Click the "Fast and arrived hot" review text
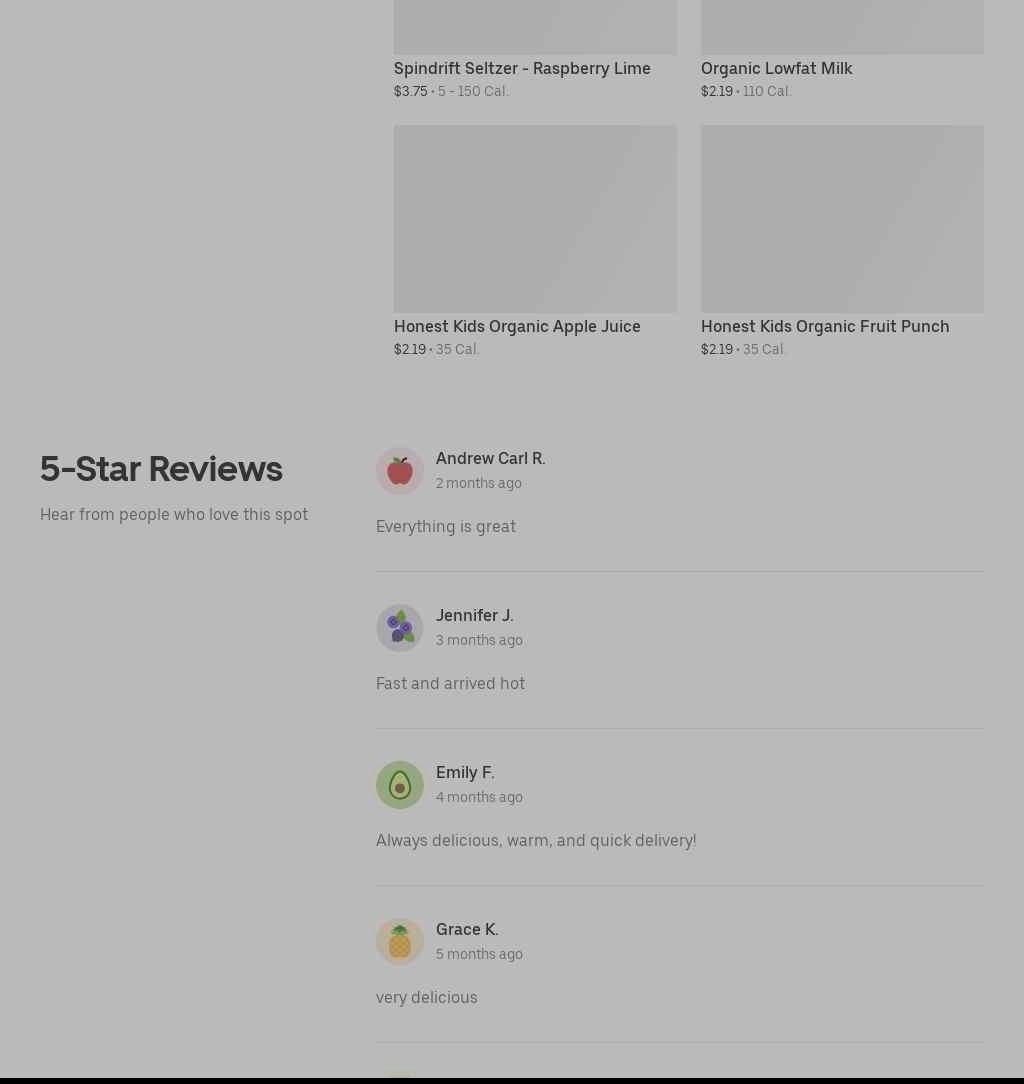1024x1084 pixels. tap(450, 684)
